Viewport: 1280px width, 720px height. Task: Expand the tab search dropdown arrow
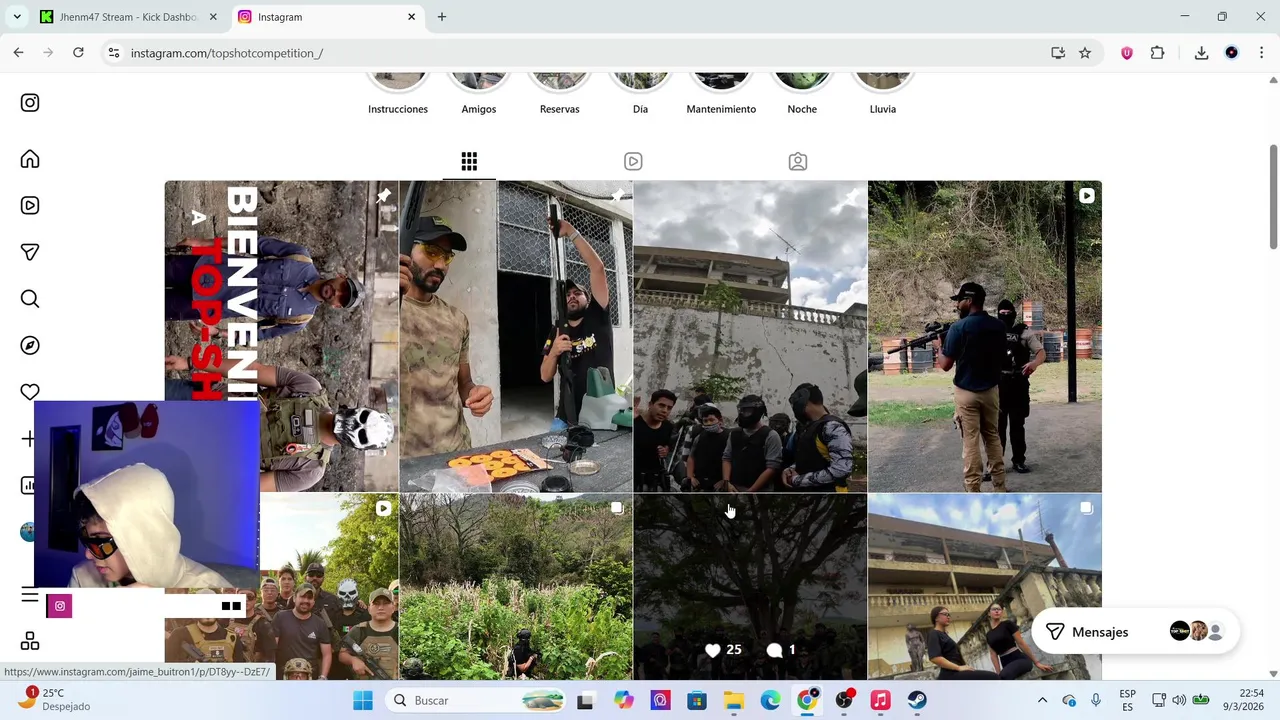pos(17,17)
